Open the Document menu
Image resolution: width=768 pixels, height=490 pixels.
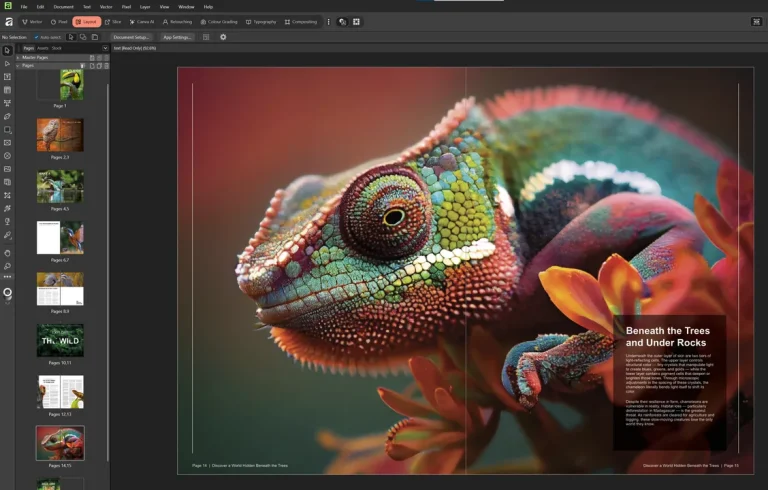(63, 6)
